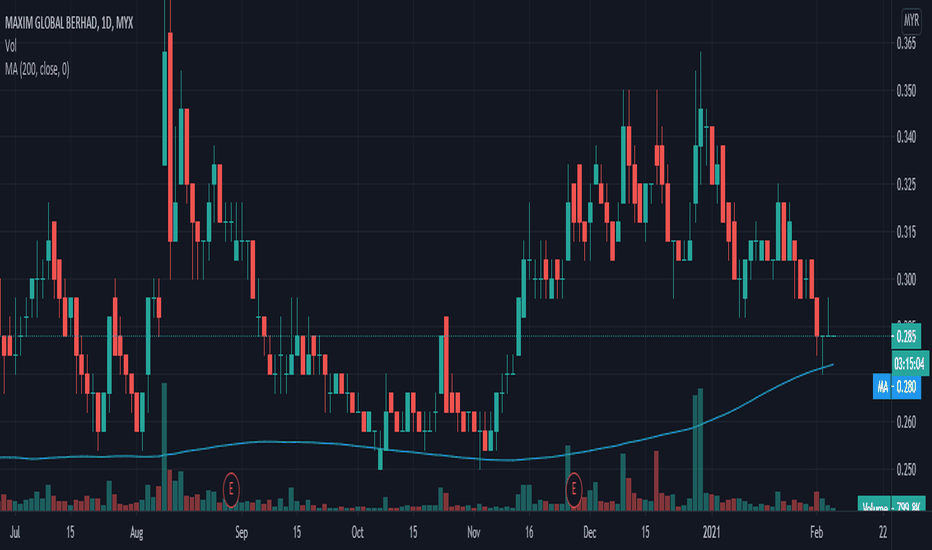Click the 0.315 price axis label
The height and width of the screenshot is (550, 932).
click(906, 232)
